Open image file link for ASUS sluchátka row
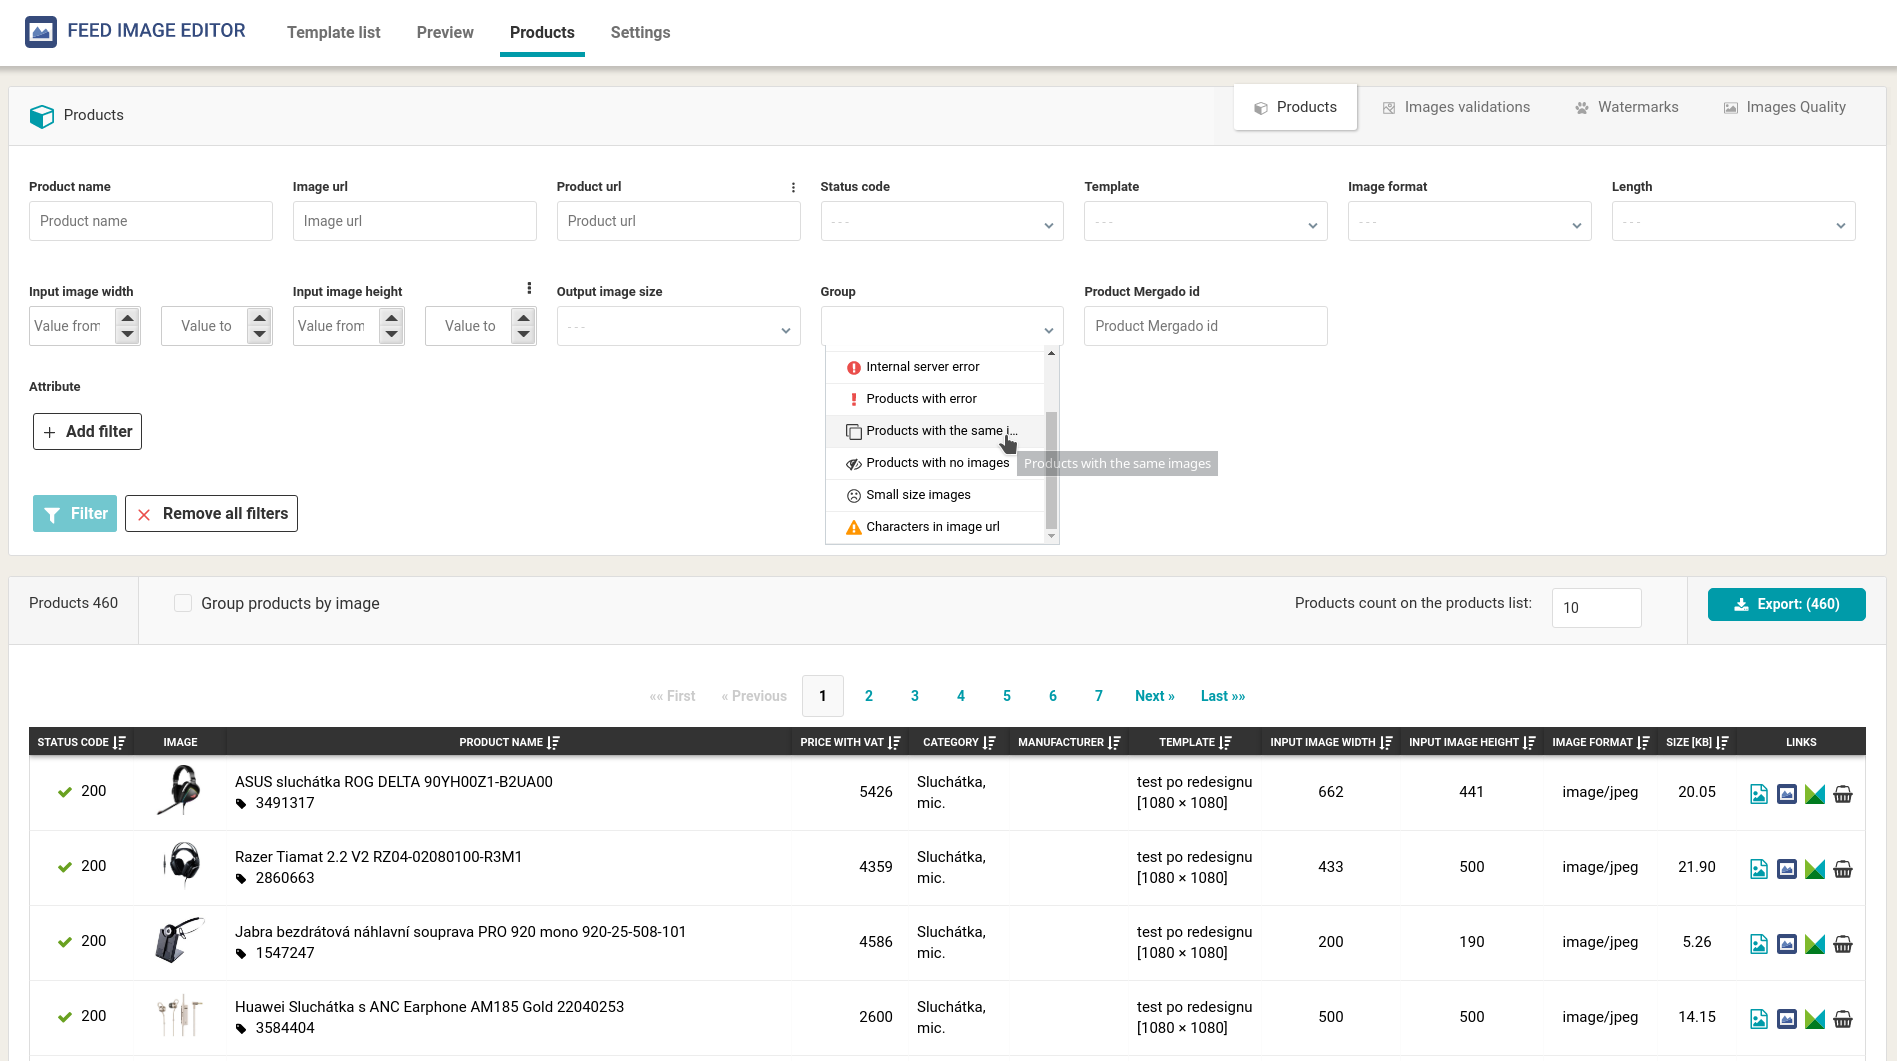The width and height of the screenshot is (1897, 1061). coord(1759,794)
